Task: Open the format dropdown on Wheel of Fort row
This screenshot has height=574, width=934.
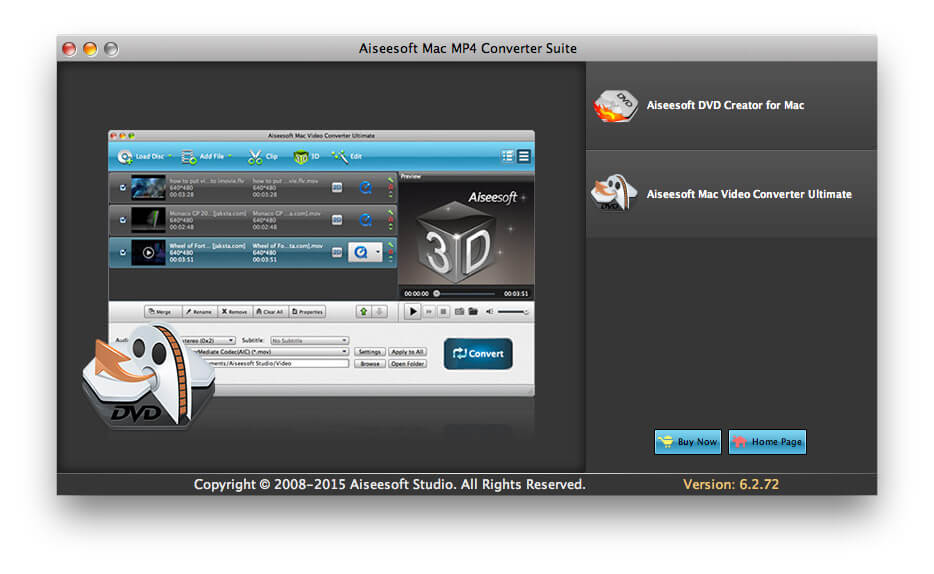Action: point(378,252)
